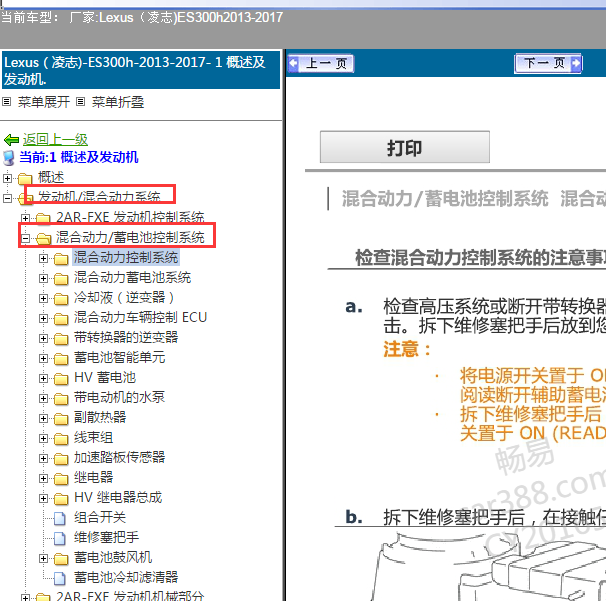Click the folder icon of 加速踏板传感器
The height and width of the screenshot is (601, 606).
(61, 459)
